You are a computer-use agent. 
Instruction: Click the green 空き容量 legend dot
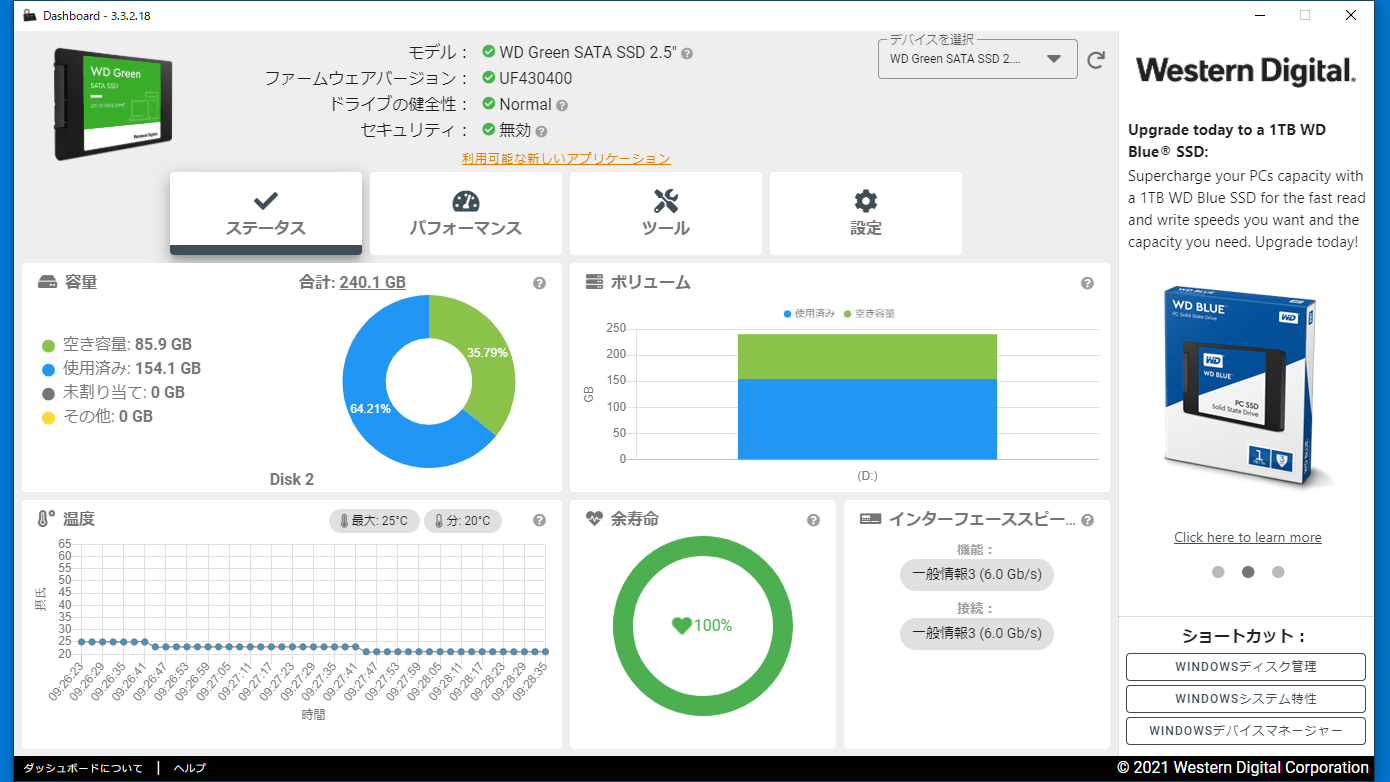click(x=48, y=346)
